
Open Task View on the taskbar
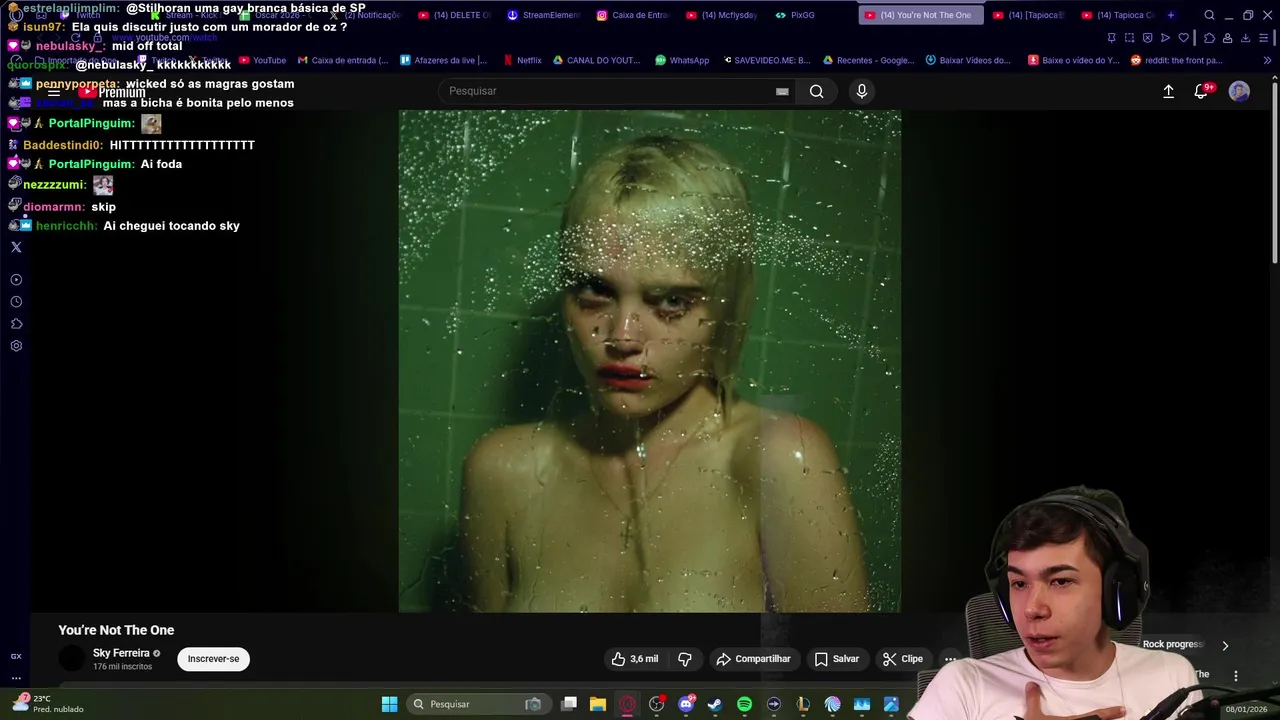(x=569, y=704)
